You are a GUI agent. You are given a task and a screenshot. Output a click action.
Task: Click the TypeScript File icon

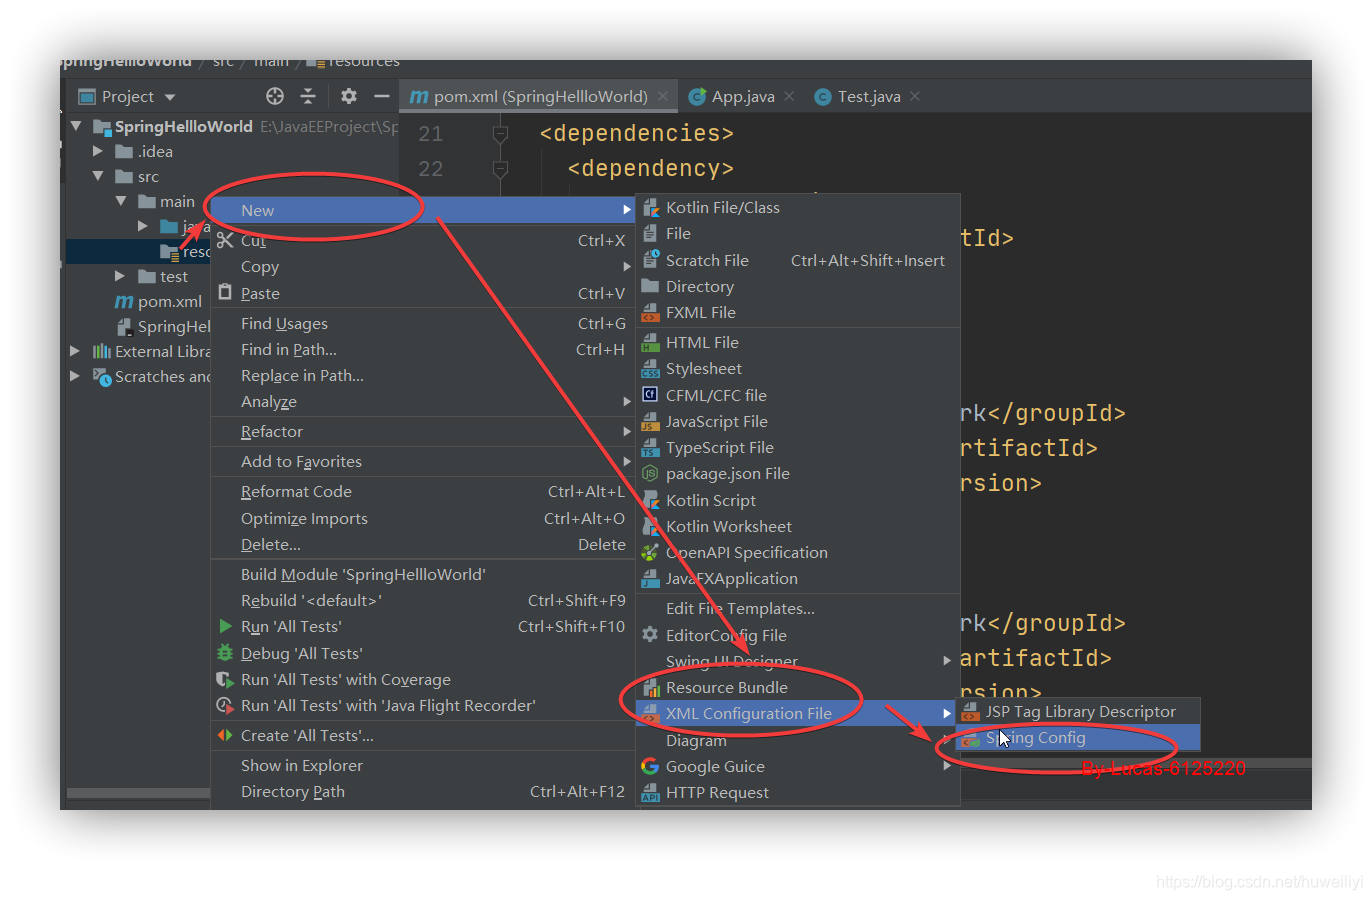(x=650, y=447)
